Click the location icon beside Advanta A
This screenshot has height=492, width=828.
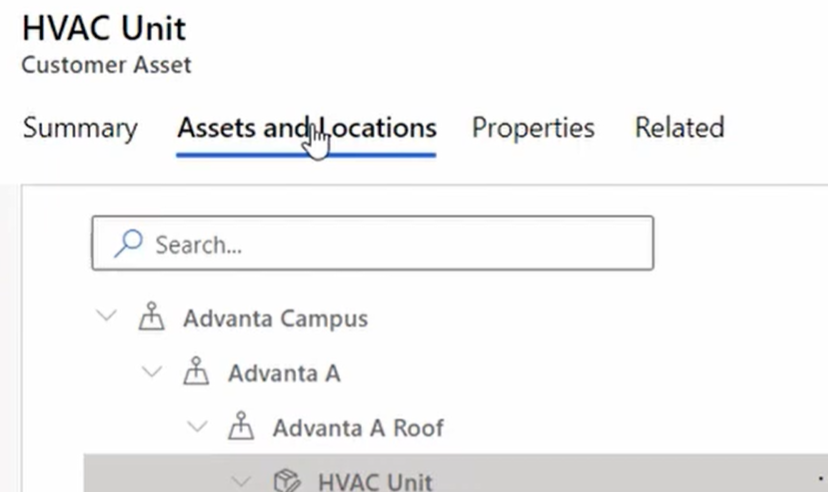[196, 371]
